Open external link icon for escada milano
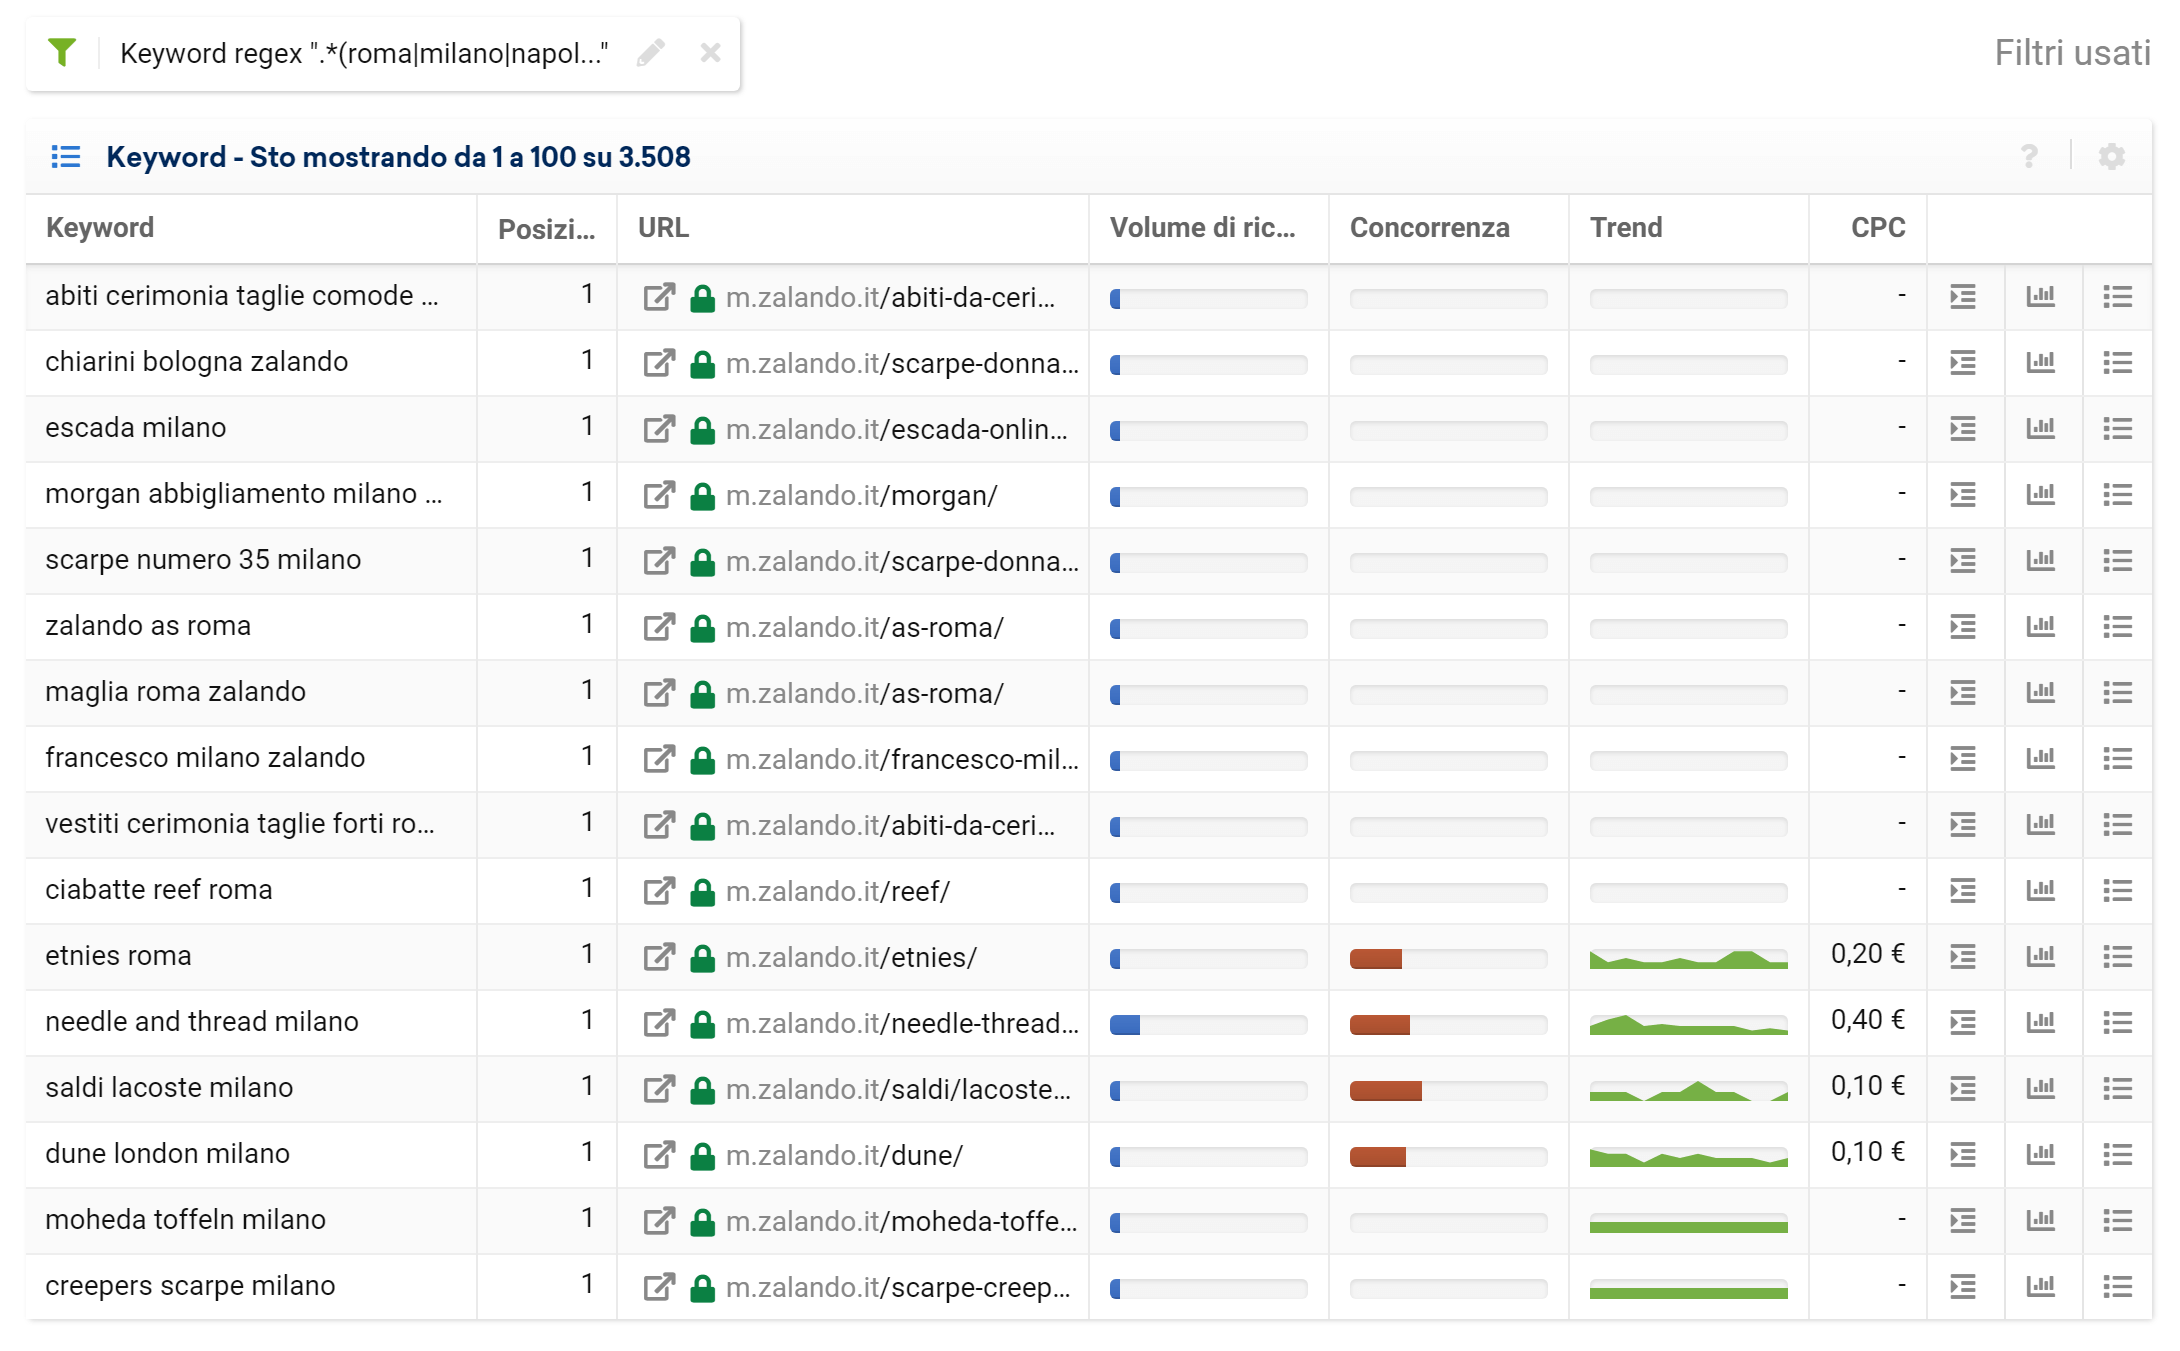Viewport: 2180px width, 1351px height. click(x=658, y=429)
